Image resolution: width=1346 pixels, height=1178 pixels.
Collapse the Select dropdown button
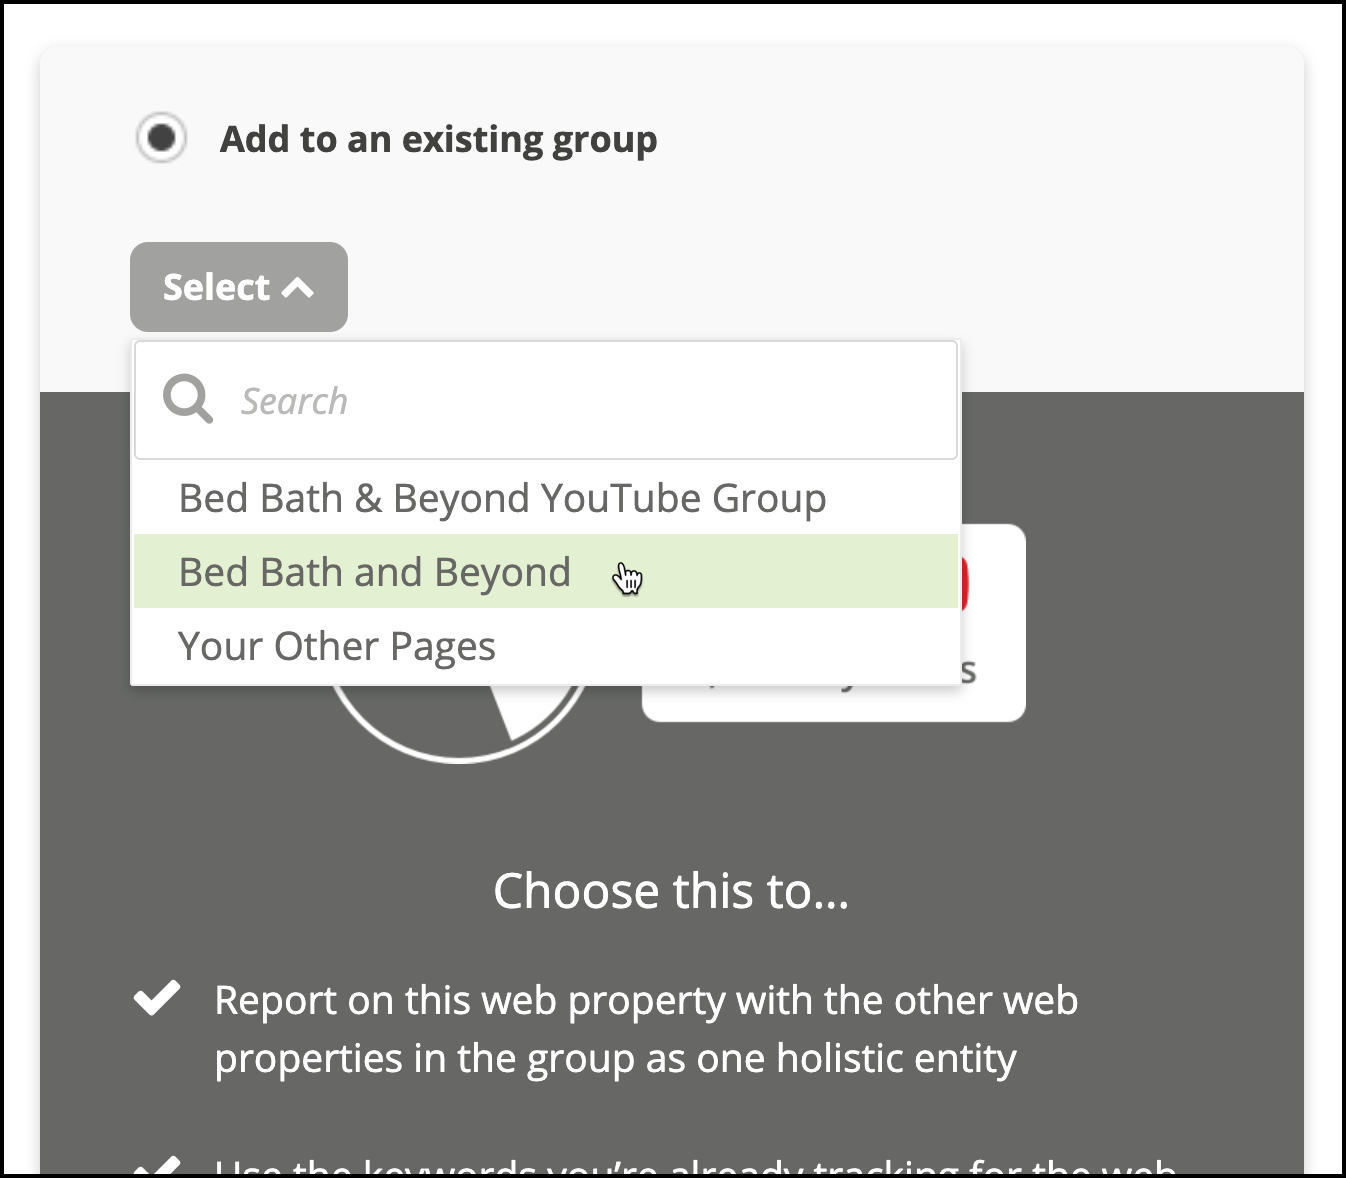click(x=239, y=287)
